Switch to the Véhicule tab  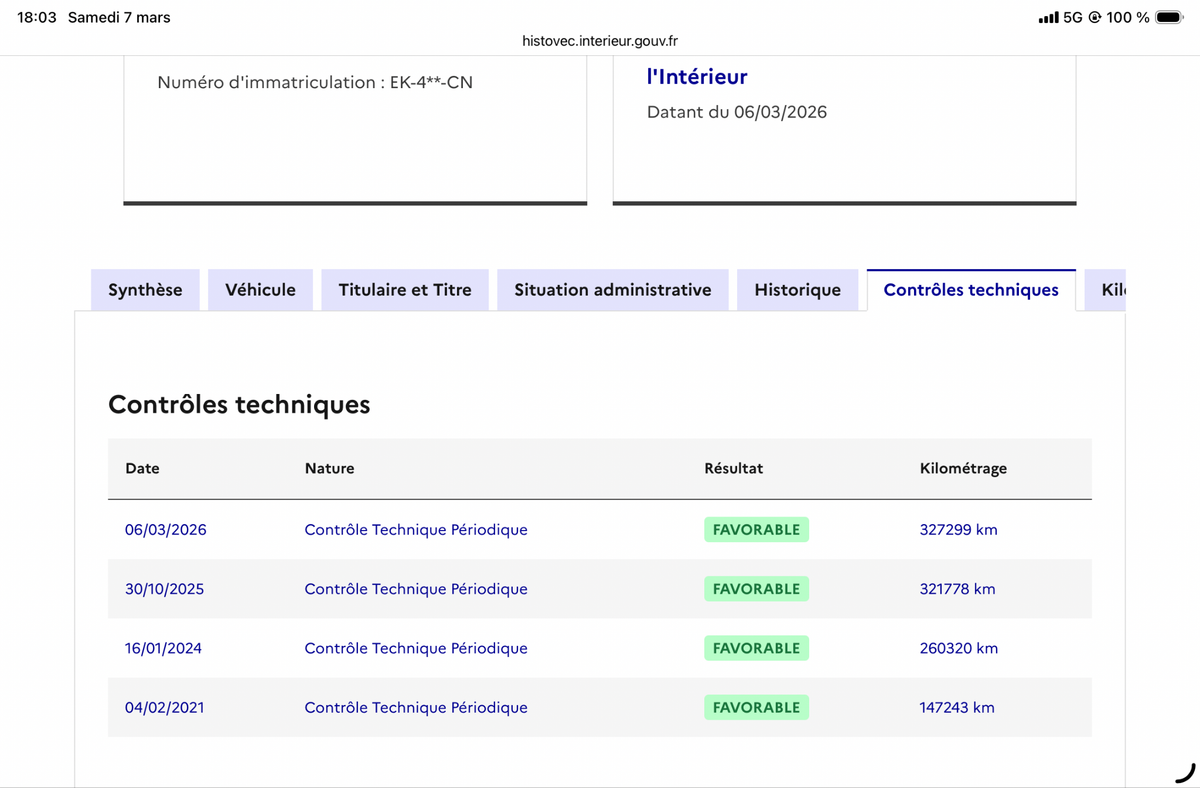[260, 290]
